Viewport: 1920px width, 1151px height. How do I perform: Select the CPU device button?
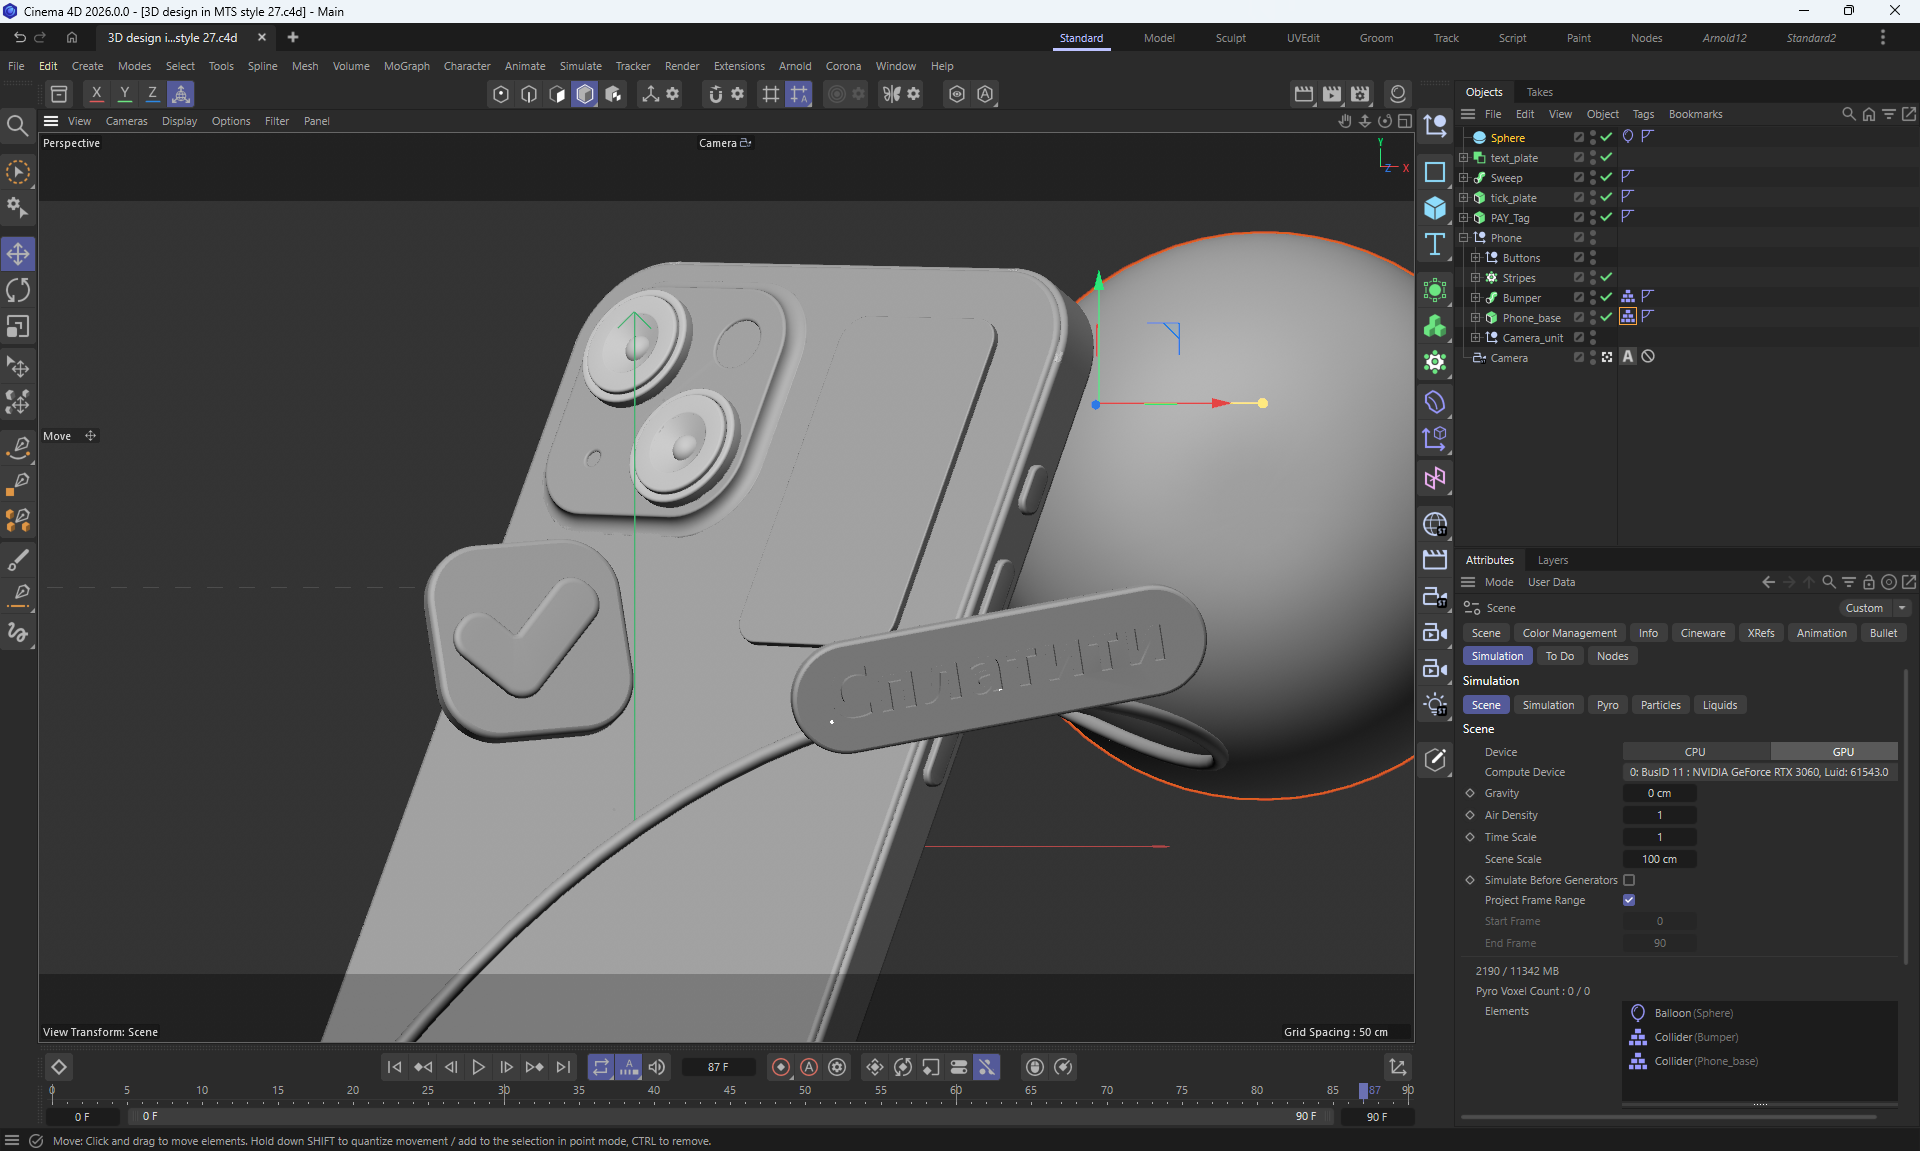(1695, 752)
